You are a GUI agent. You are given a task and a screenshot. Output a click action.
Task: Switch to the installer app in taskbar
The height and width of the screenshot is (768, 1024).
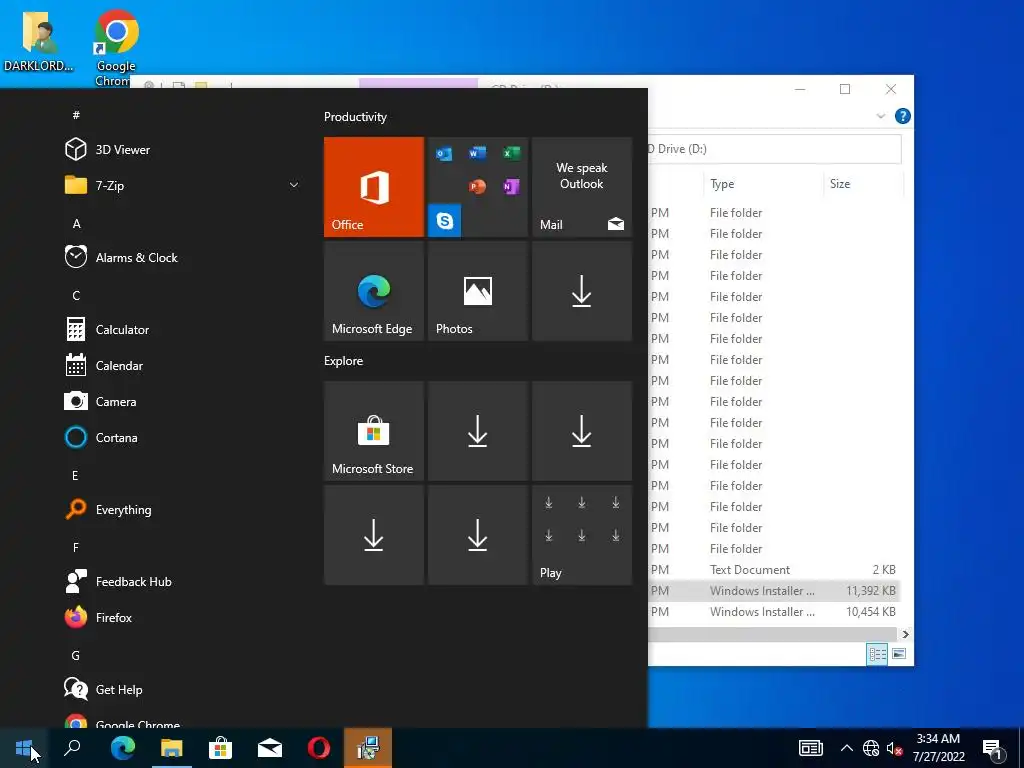tap(368, 748)
